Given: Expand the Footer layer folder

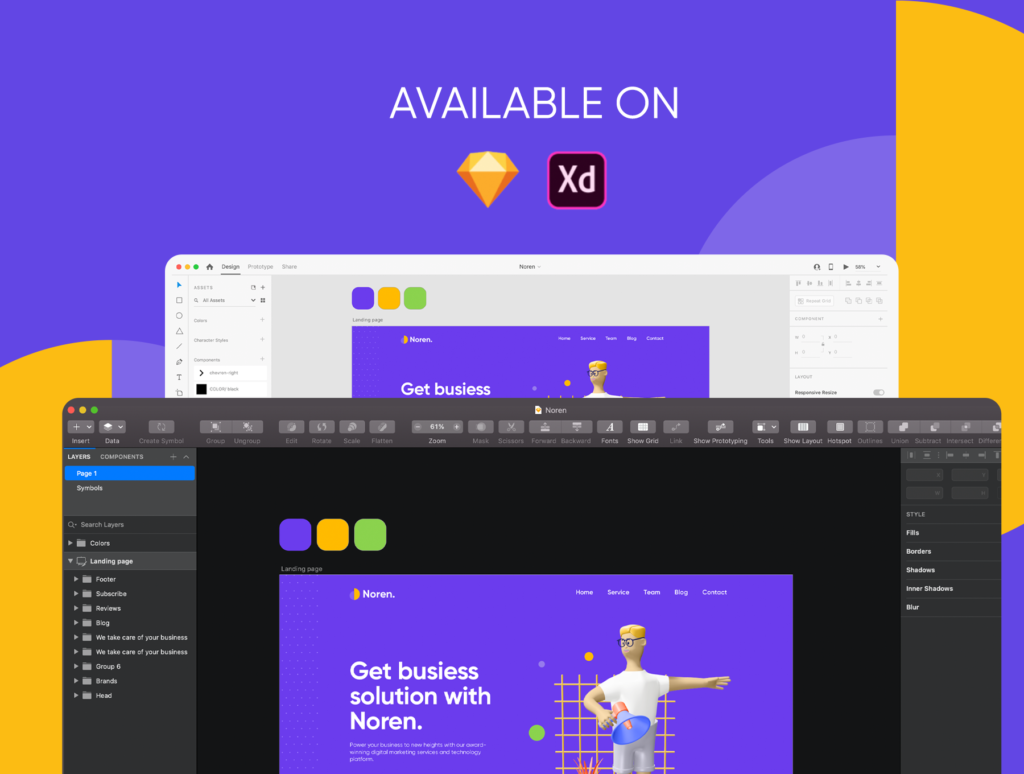Looking at the screenshot, I should [76, 579].
